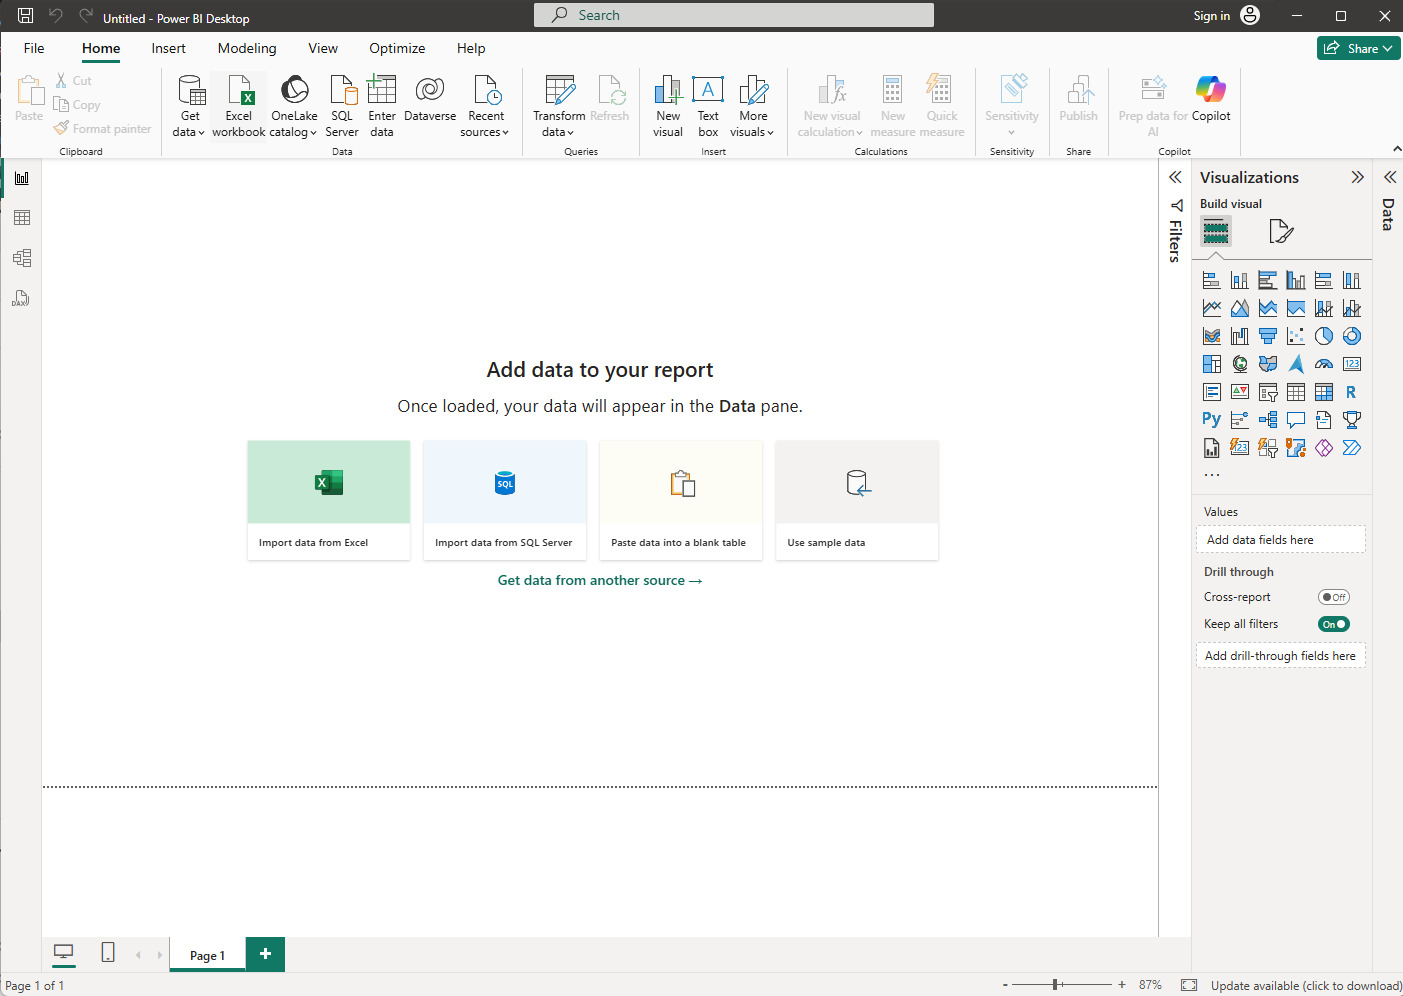Select the funnel chart visual
Image resolution: width=1403 pixels, height=996 pixels.
click(x=1268, y=336)
